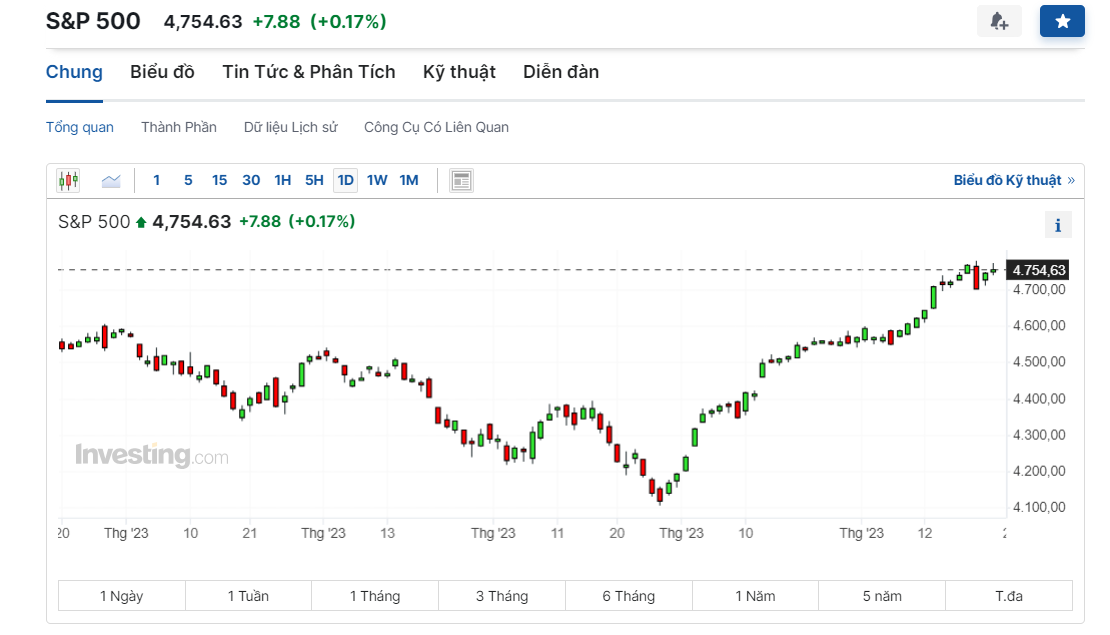Open the Chung tab
The height and width of the screenshot is (635, 1110).
pos(74,72)
